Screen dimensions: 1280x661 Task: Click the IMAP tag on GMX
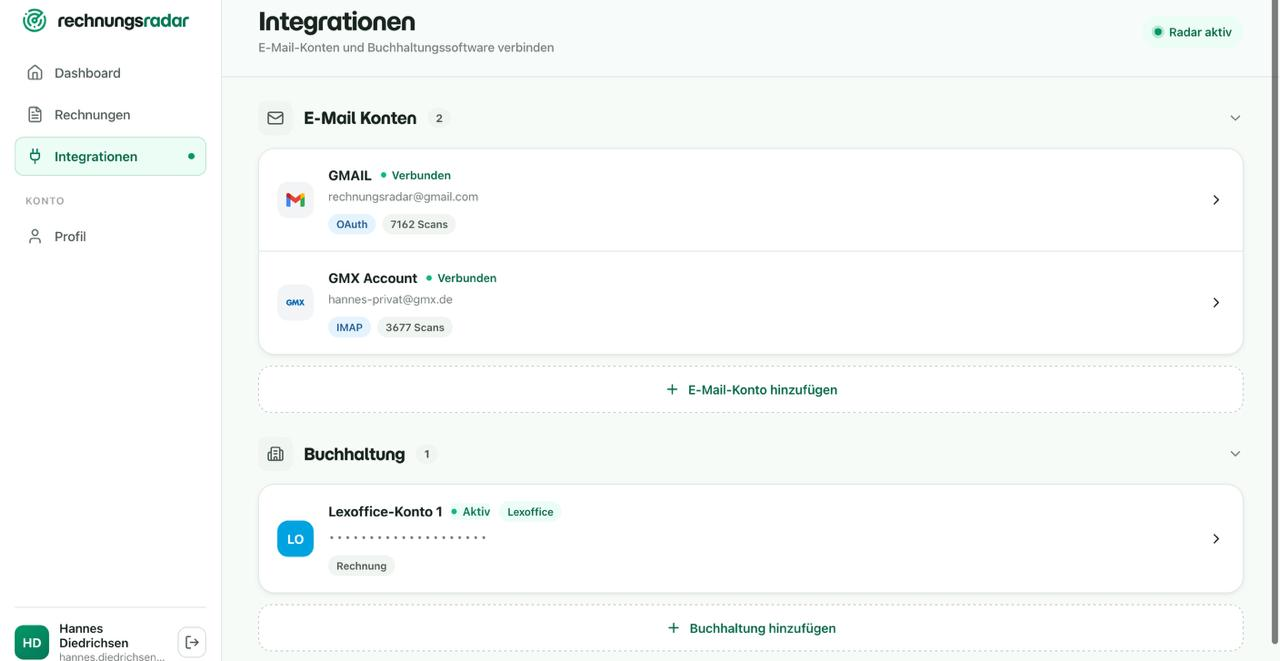point(349,327)
